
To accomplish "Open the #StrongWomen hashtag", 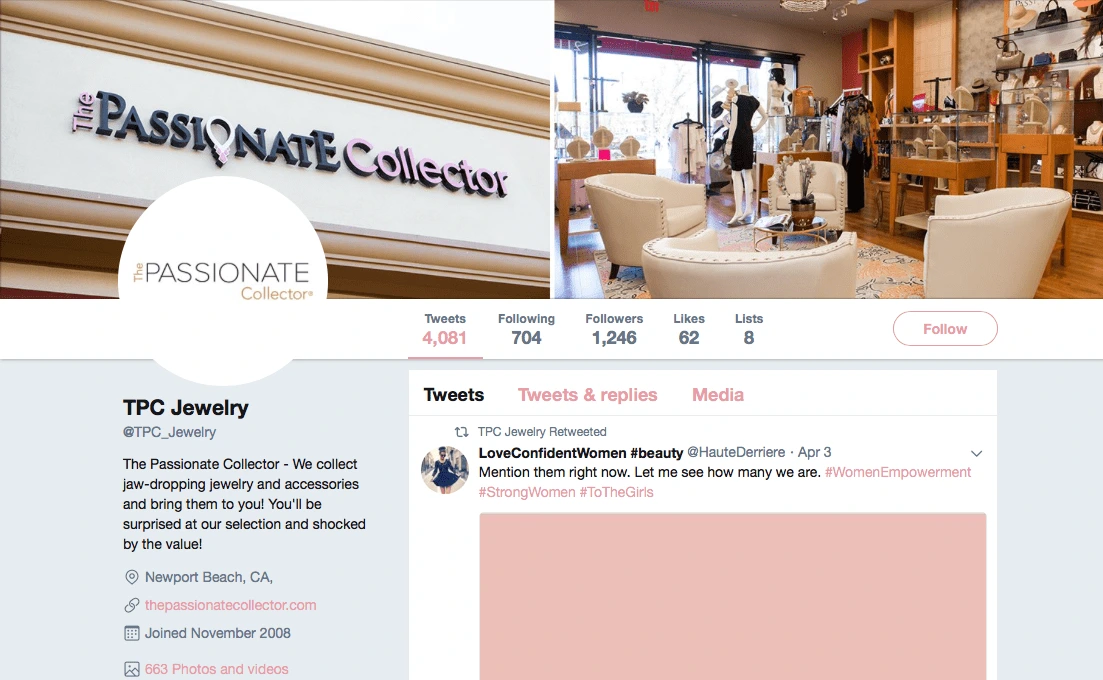I will [527, 492].
